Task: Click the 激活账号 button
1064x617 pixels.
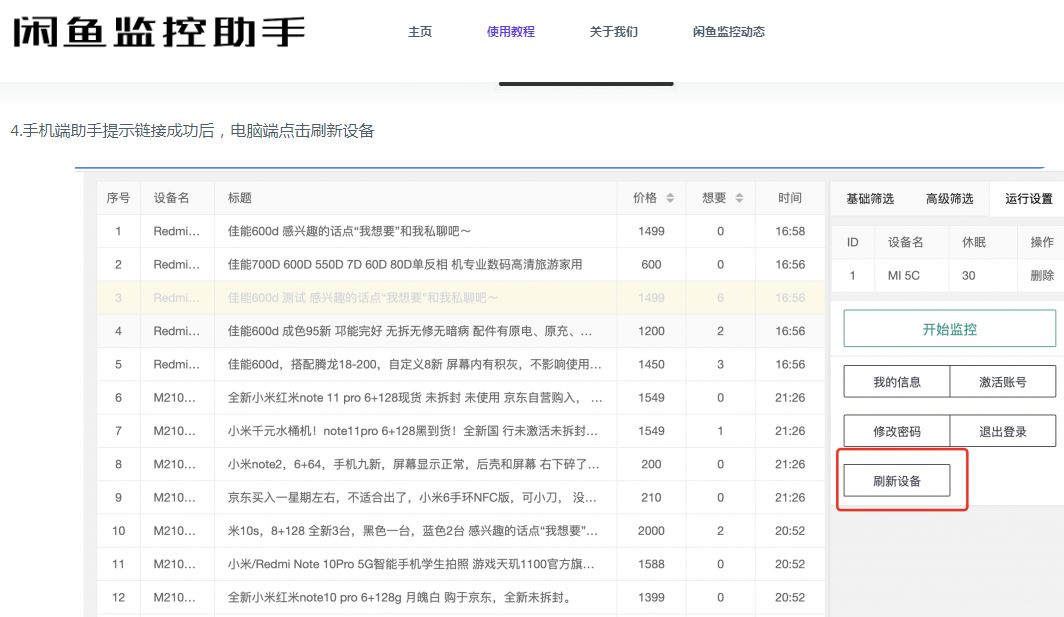Action: point(1002,381)
